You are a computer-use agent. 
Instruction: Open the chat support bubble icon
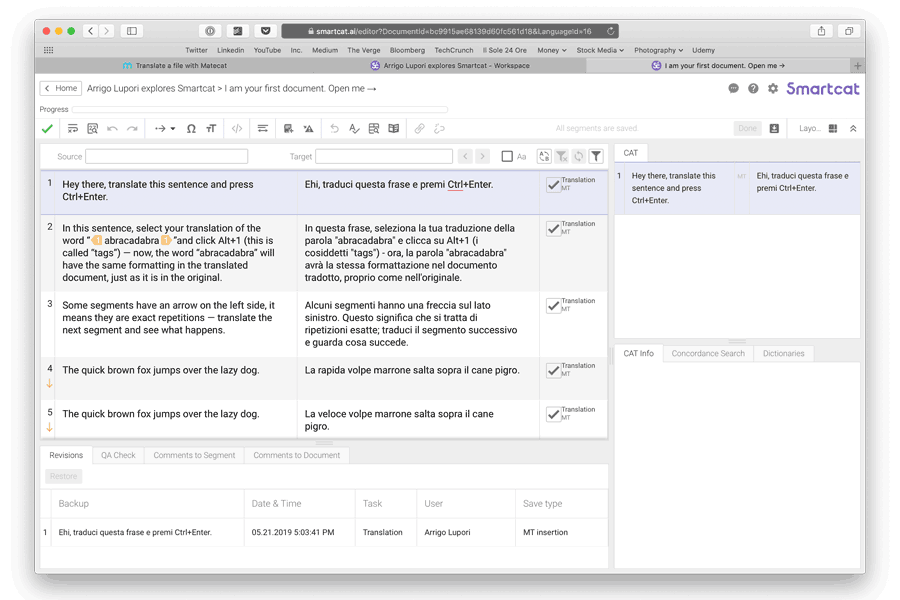click(x=734, y=88)
